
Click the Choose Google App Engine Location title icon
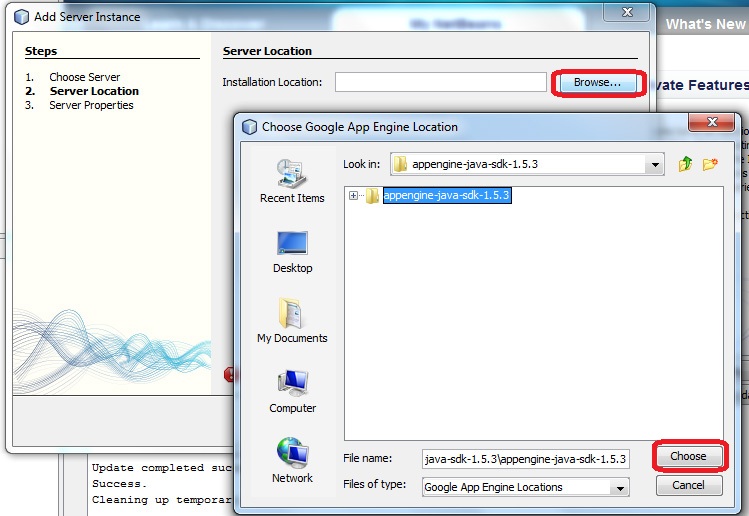click(x=249, y=127)
